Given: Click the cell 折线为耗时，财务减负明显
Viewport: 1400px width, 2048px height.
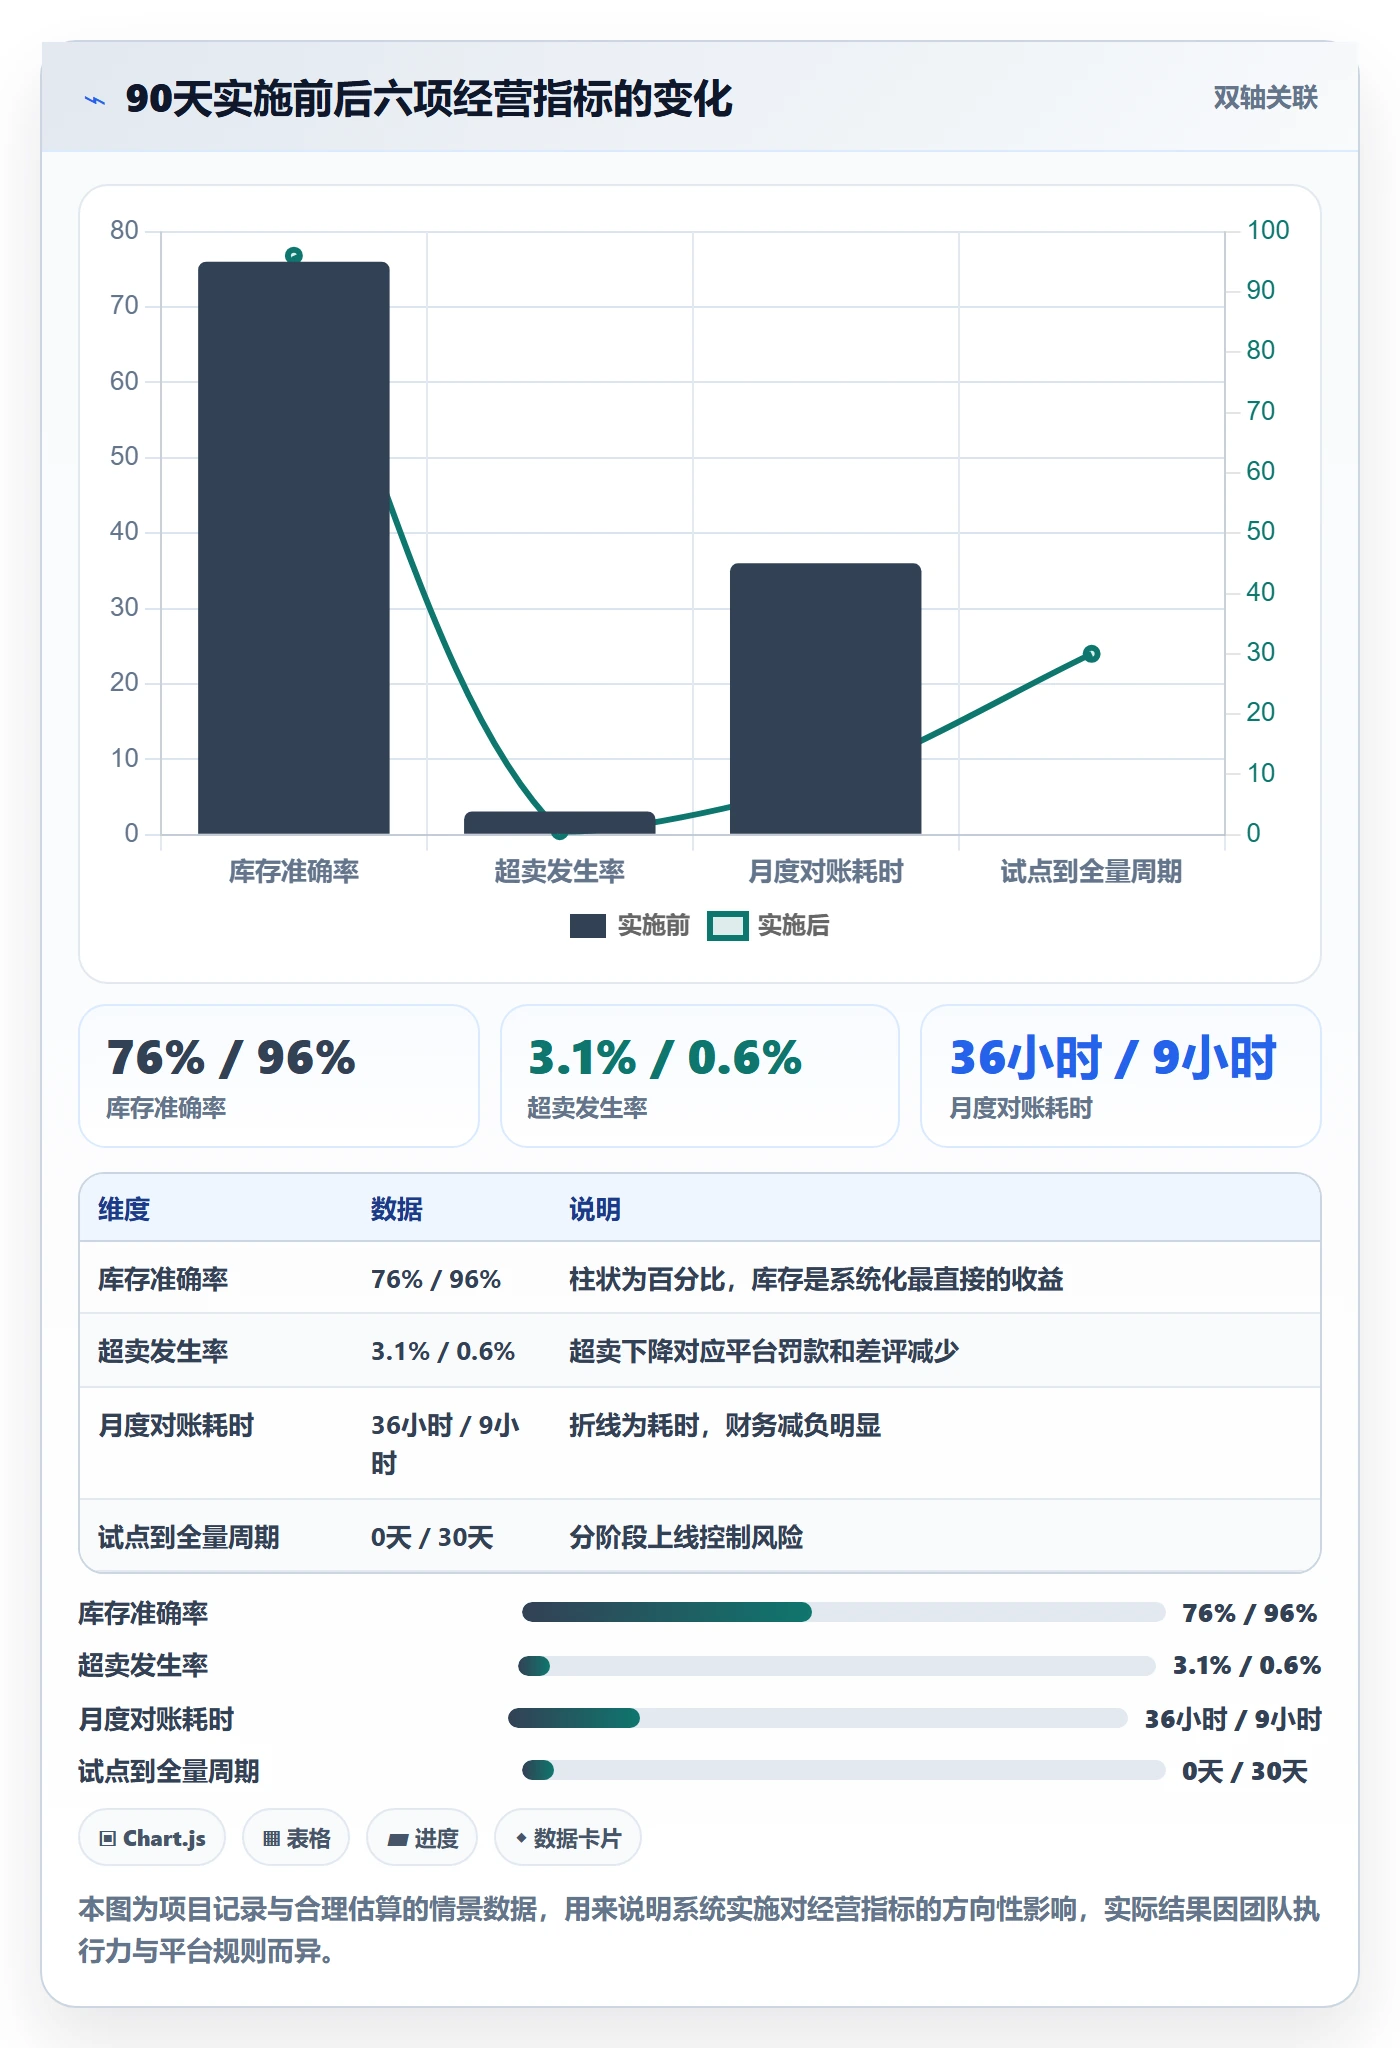Looking at the screenshot, I should (725, 1425).
